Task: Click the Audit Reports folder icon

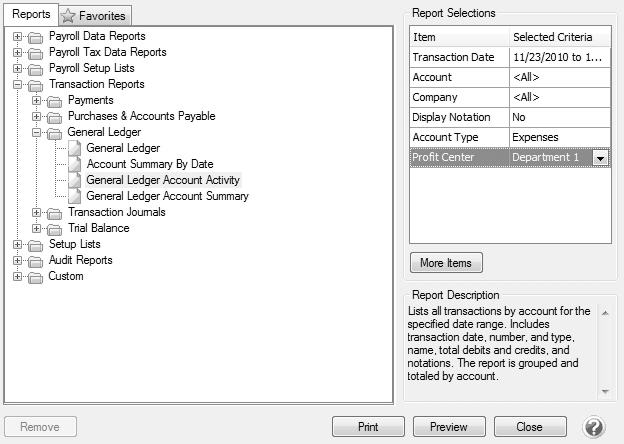Action: (x=36, y=260)
